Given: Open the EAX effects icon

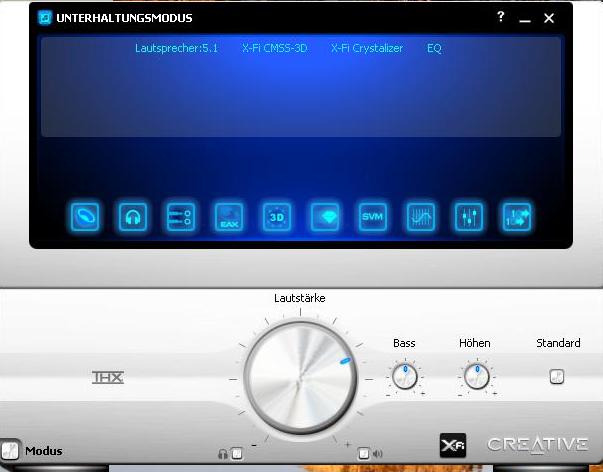Looking at the screenshot, I should (x=229, y=217).
